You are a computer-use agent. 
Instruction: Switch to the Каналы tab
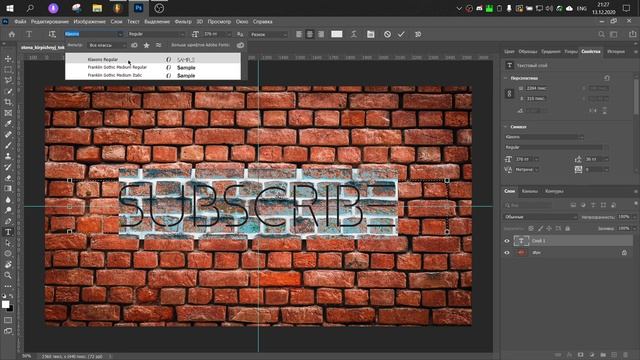pos(530,191)
